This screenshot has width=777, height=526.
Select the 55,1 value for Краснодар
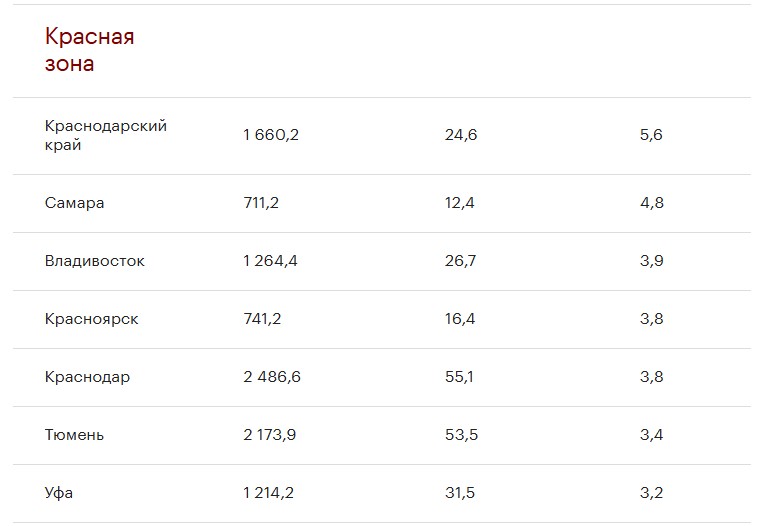tap(460, 377)
